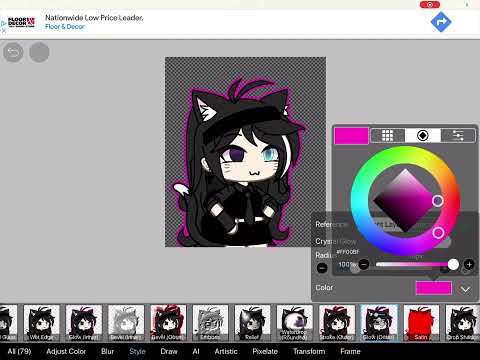Select the Wet Edge filter thumbnail
Image resolution: width=480 pixels, height=360 pixels.
click(42, 323)
